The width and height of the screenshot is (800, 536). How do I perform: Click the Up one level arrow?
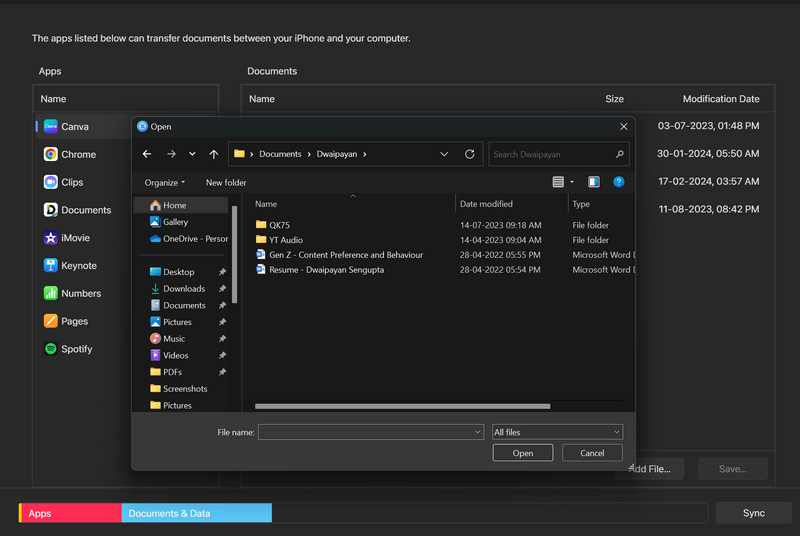(x=214, y=154)
